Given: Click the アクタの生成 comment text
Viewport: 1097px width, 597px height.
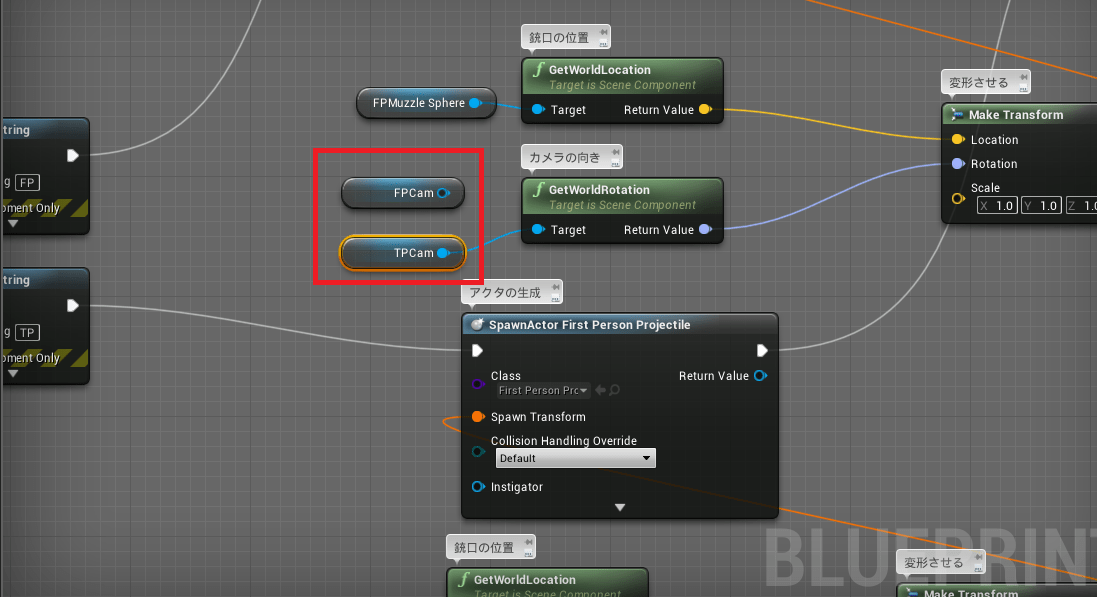Looking at the screenshot, I should click(x=505, y=293).
